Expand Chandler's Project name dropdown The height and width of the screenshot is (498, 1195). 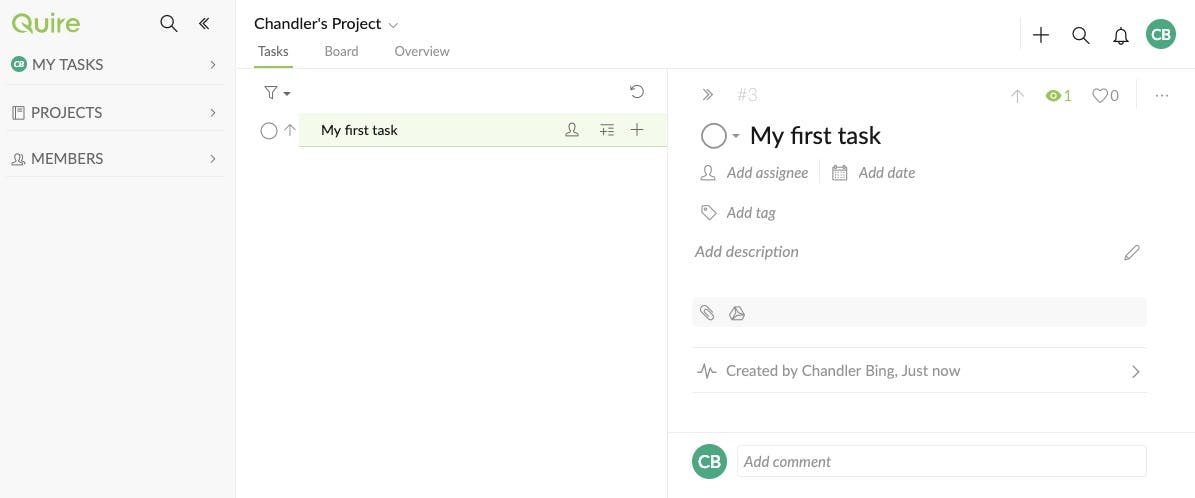393,24
